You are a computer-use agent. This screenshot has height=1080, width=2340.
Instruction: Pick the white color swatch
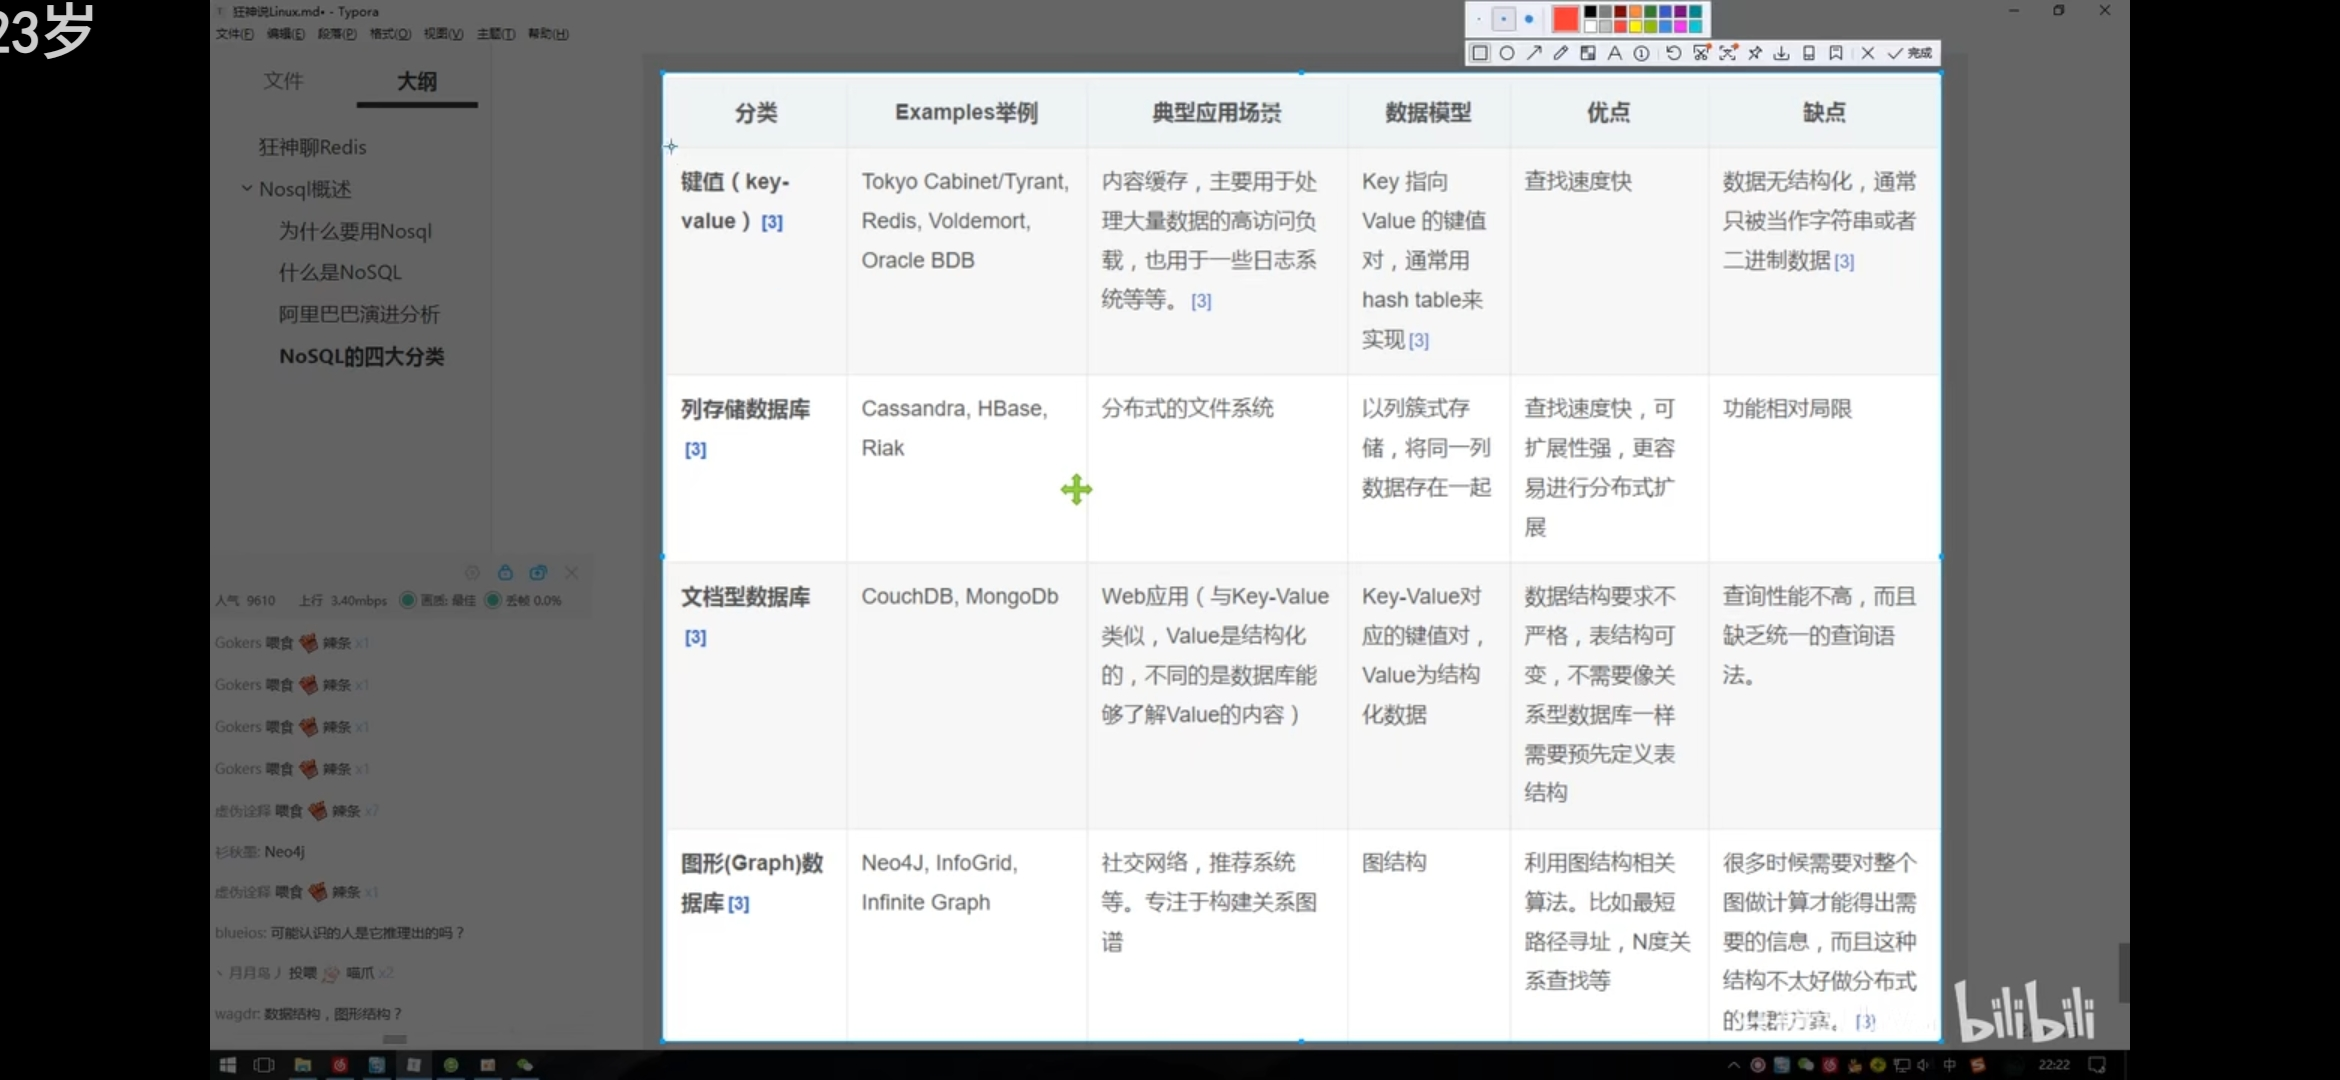click(1591, 26)
